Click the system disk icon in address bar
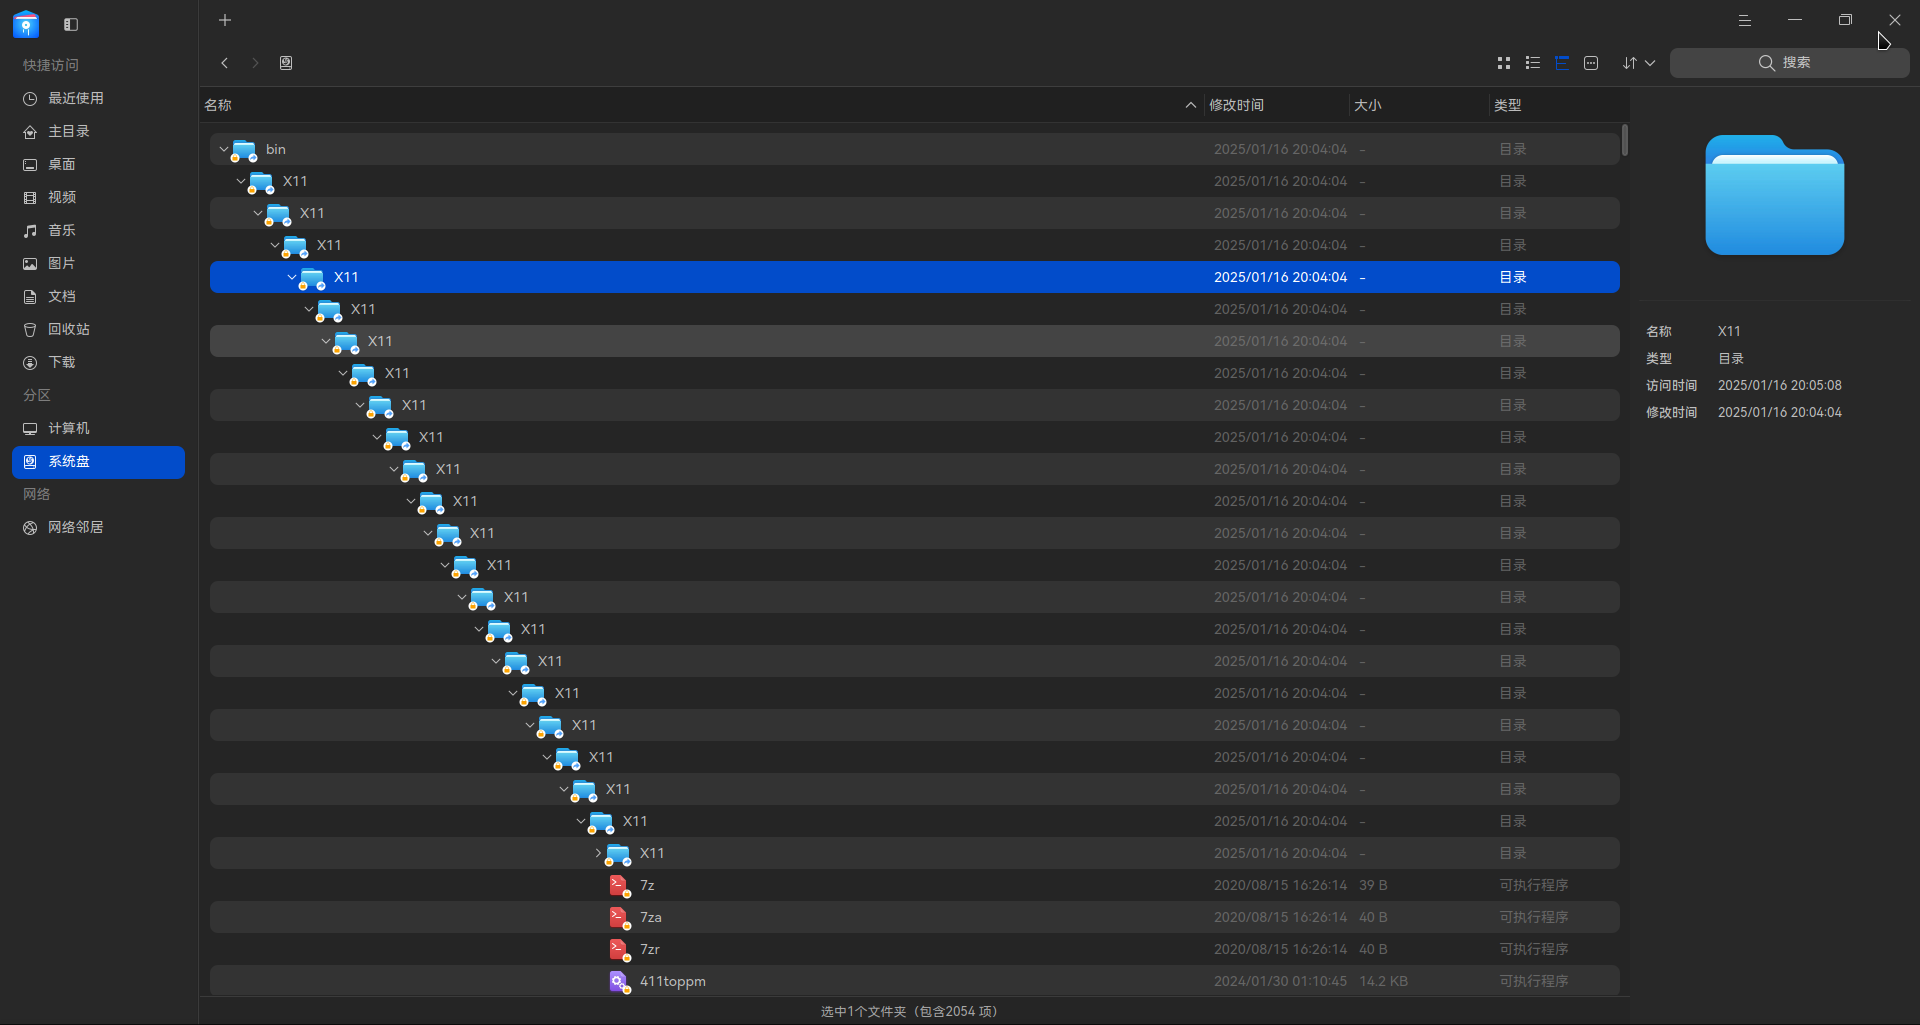Screen dimensions: 1920x1025 [286, 63]
